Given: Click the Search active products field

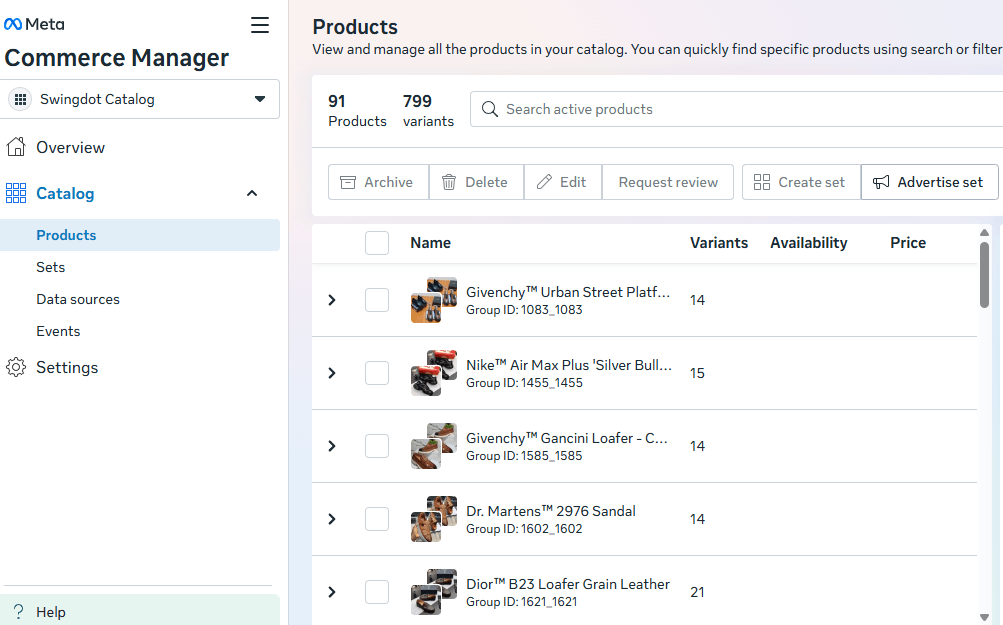Looking at the screenshot, I should (736, 109).
